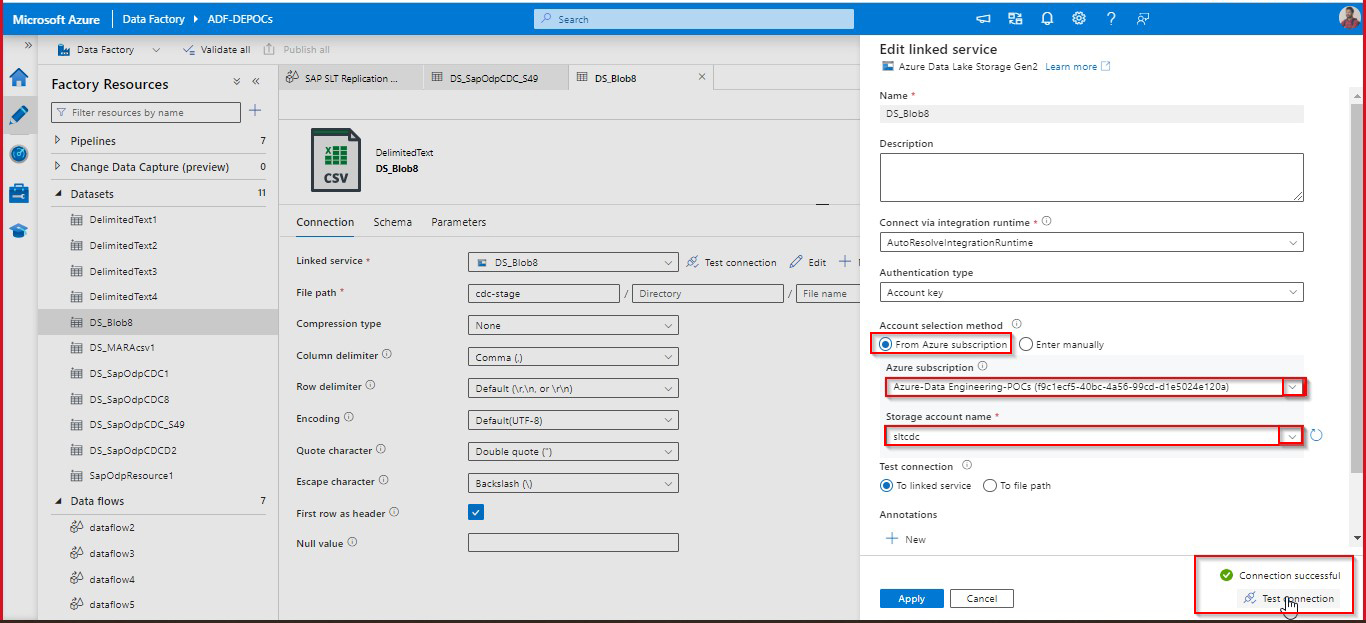Toggle the First row as header checkbox
Image resolution: width=1366 pixels, height=623 pixels.
click(476, 512)
